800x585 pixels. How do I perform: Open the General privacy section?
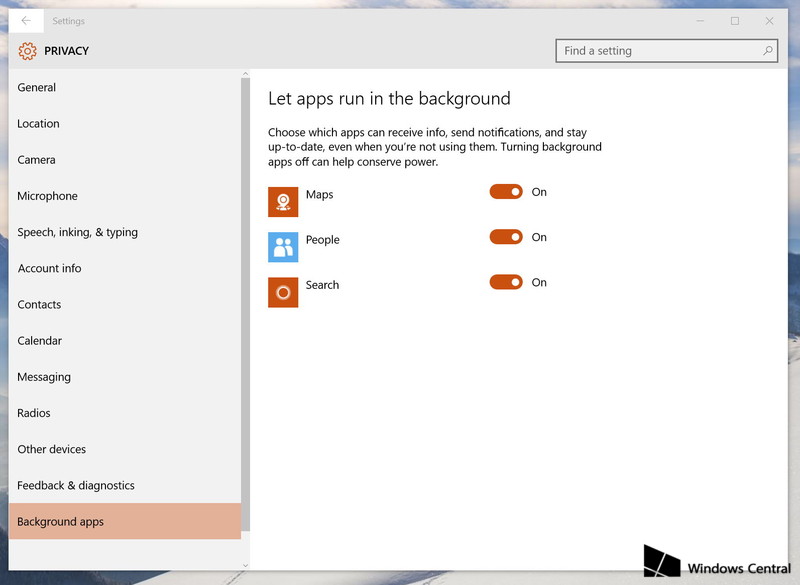click(37, 88)
